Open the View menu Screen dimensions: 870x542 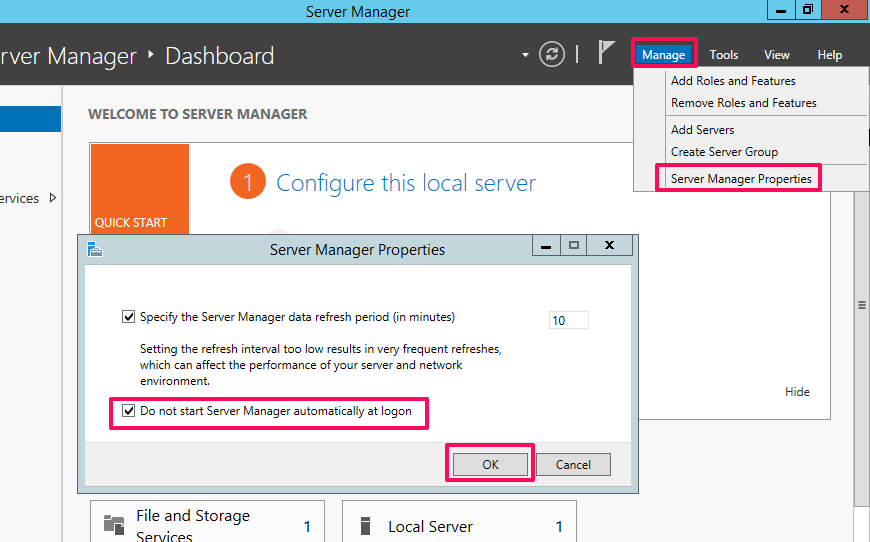[776, 54]
